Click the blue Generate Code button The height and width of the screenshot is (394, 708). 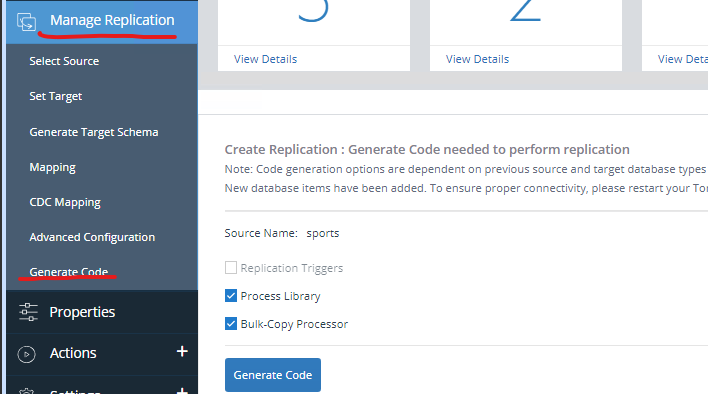pyautogui.click(x=273, y=375)
